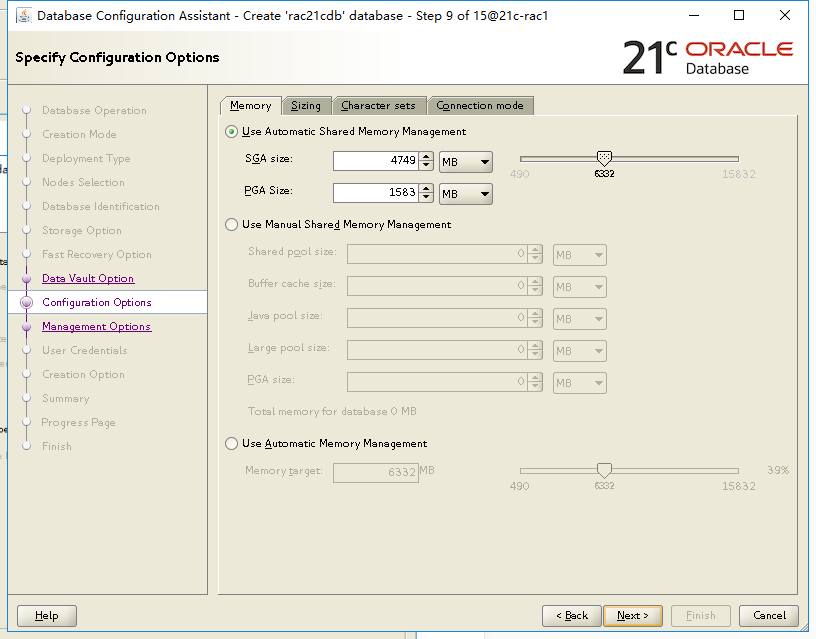
Task: Open manual PGA size unit dropdown
Action: coord(580,383)
